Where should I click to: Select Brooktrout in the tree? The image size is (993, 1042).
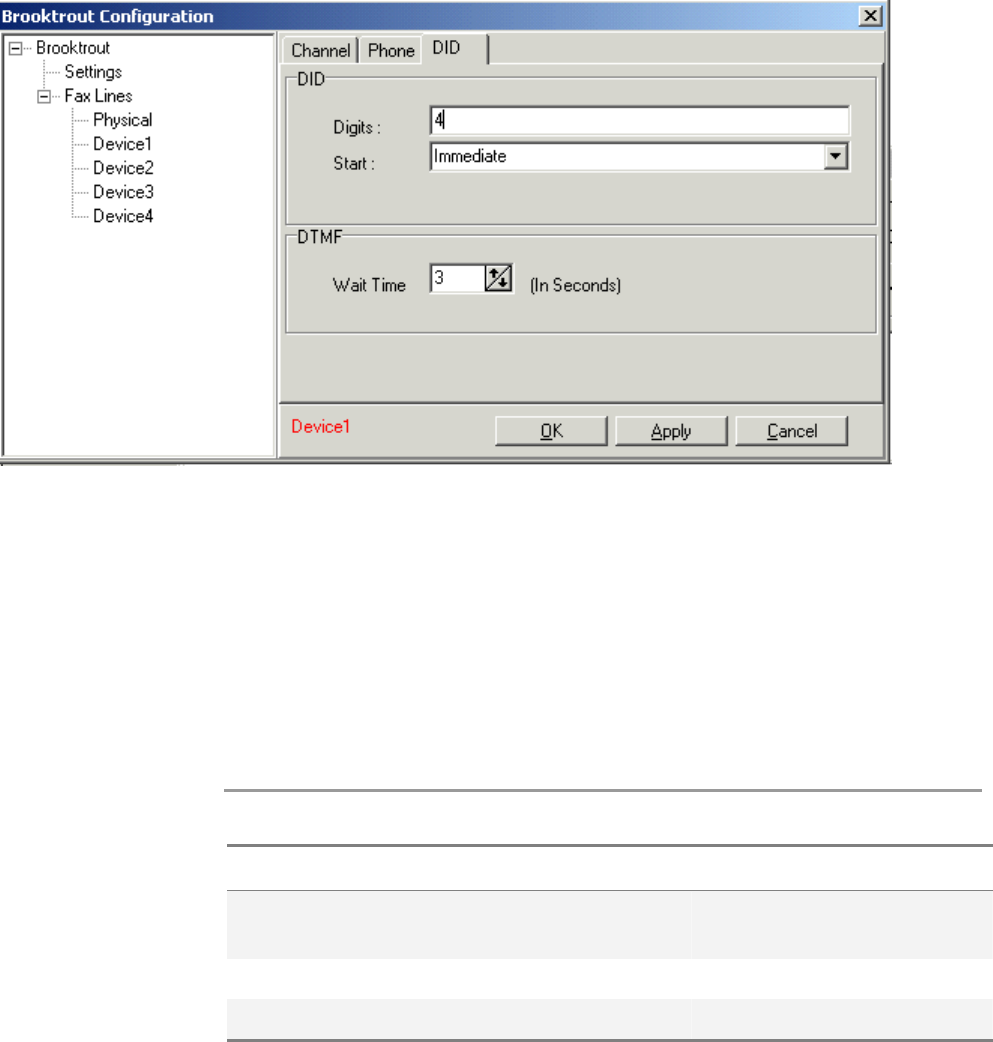[x=73, y=48]
